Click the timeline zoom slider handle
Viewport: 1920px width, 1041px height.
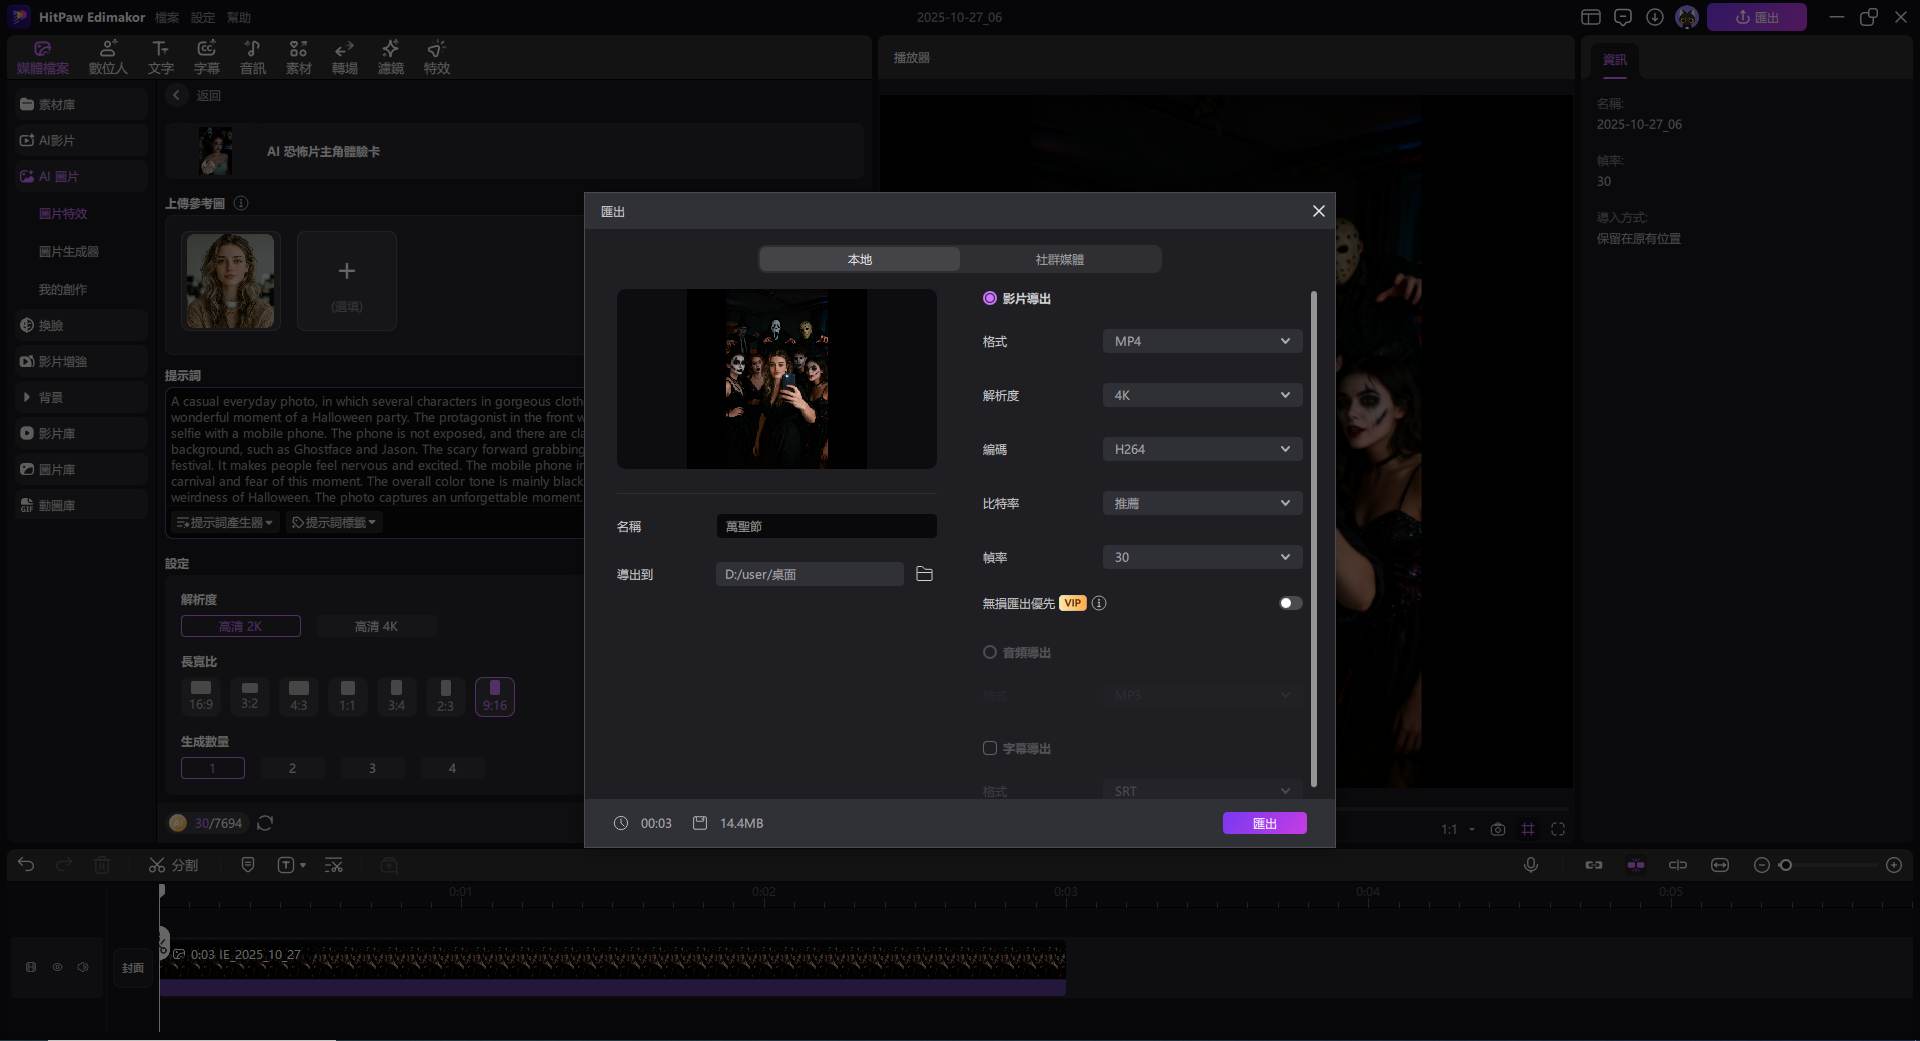coord(1786,865)
